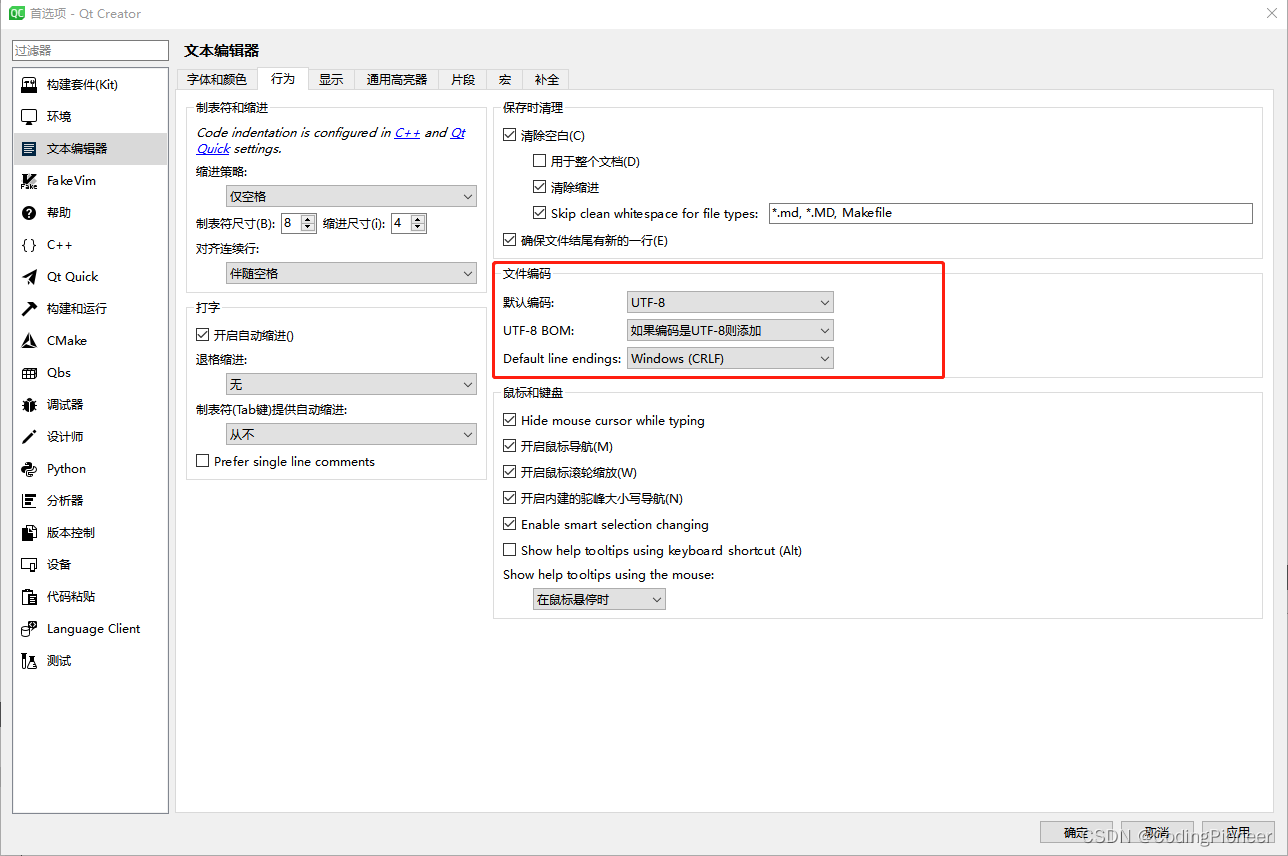Open the 缩进策略 dropdown showing 仅空格
1288x856 pixels.
[x=351, y=197]
